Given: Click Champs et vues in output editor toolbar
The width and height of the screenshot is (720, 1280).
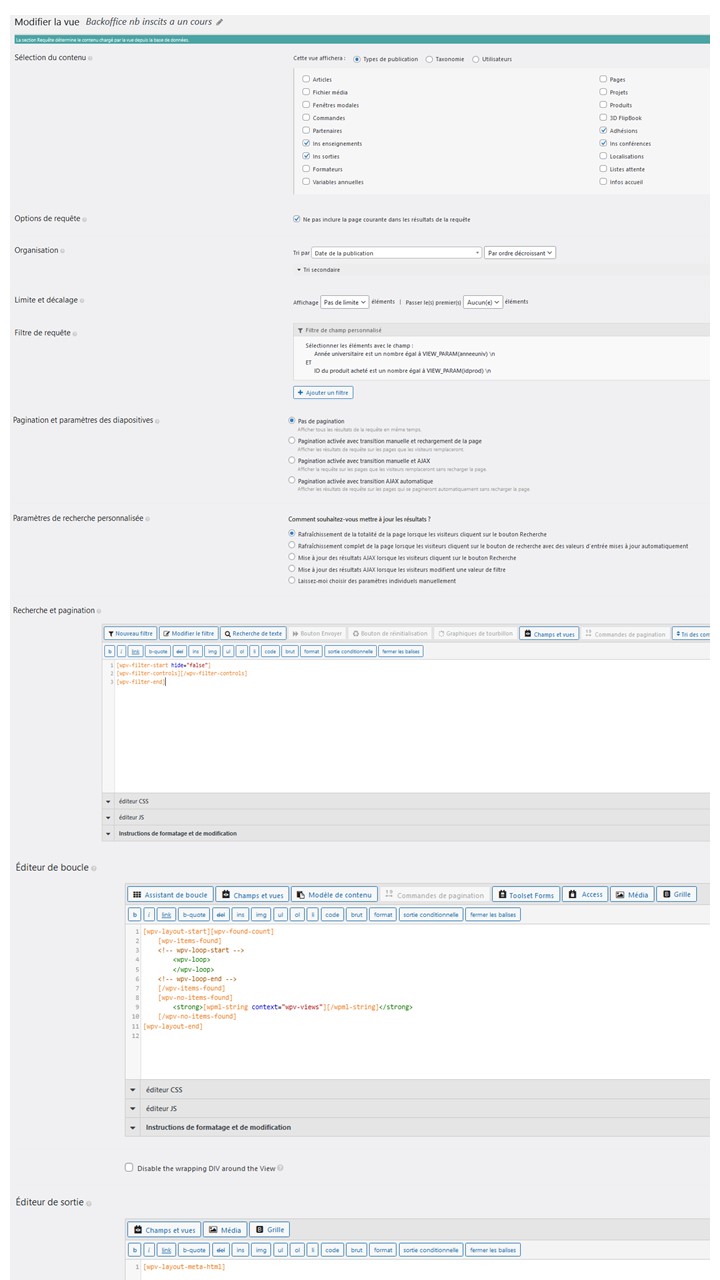Looking at the screenshot, I should click(x=164, y=1229).
